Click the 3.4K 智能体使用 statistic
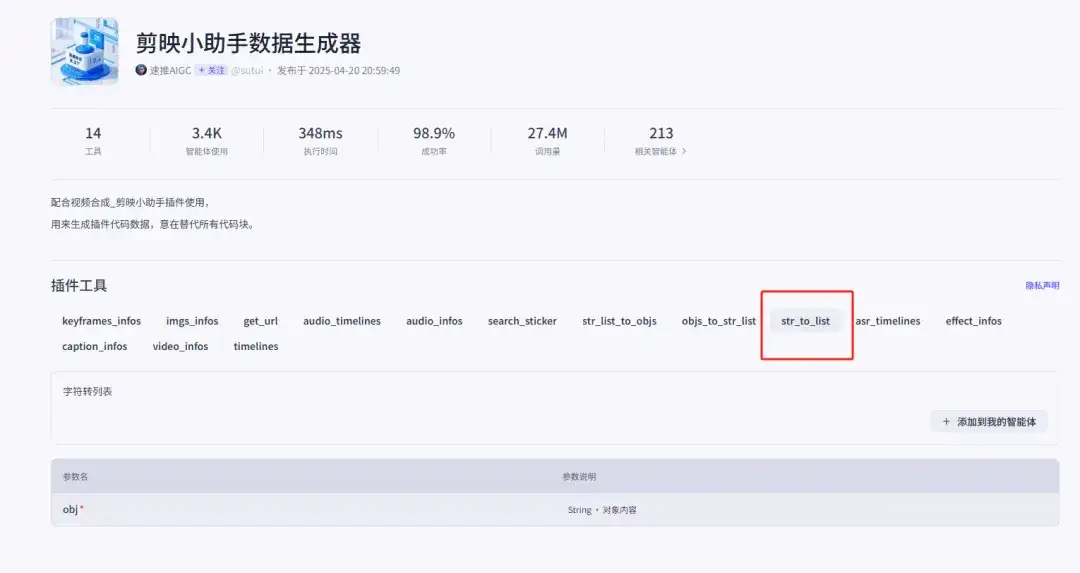This screenshot has width=1080, height=573. (x=207, y=140)
